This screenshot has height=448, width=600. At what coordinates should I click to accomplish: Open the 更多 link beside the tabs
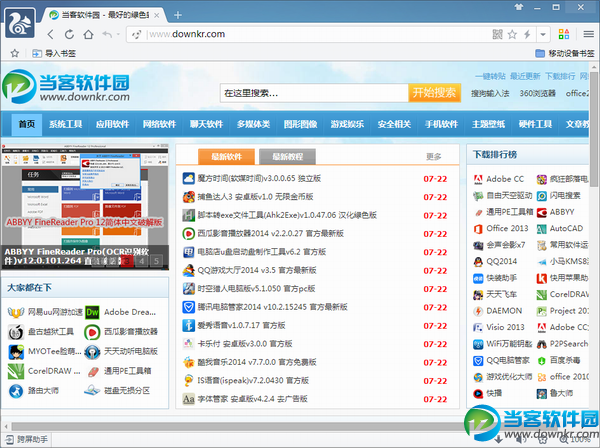coord(433,156)
